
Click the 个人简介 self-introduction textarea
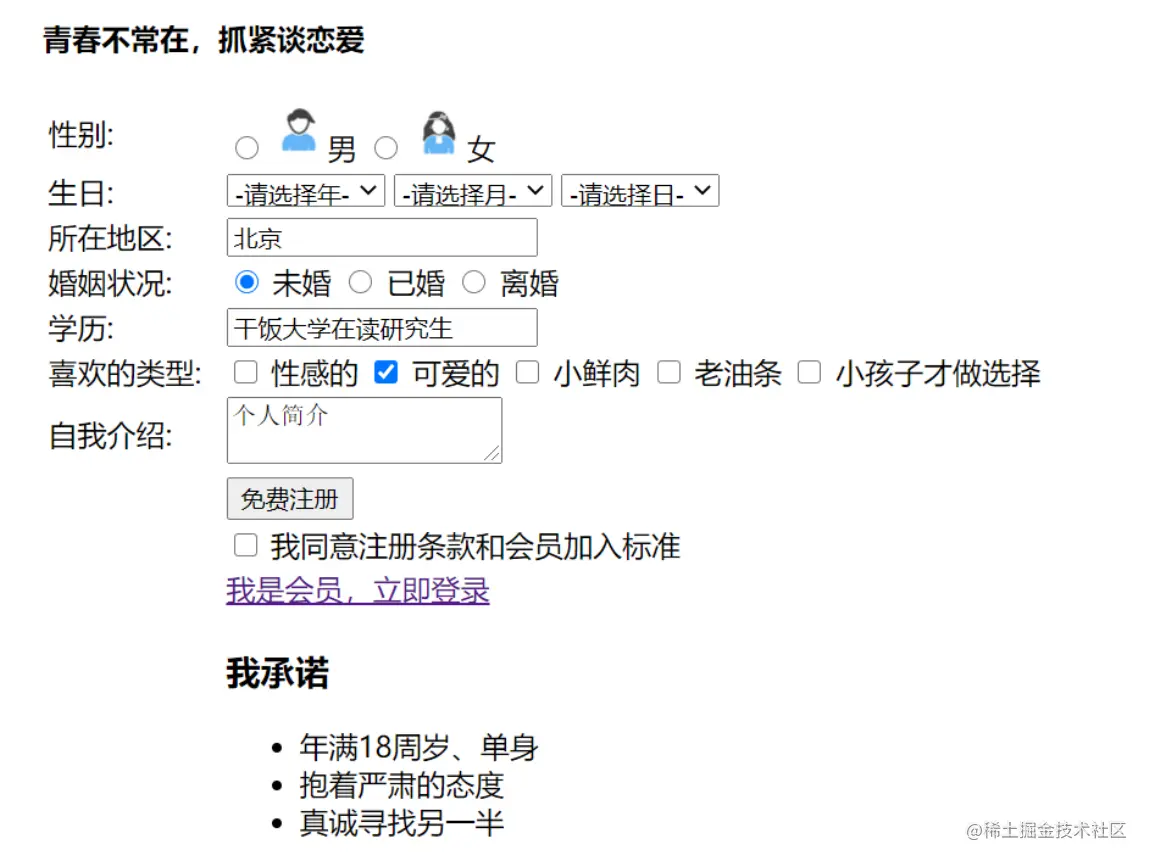(x=365, y=431)
